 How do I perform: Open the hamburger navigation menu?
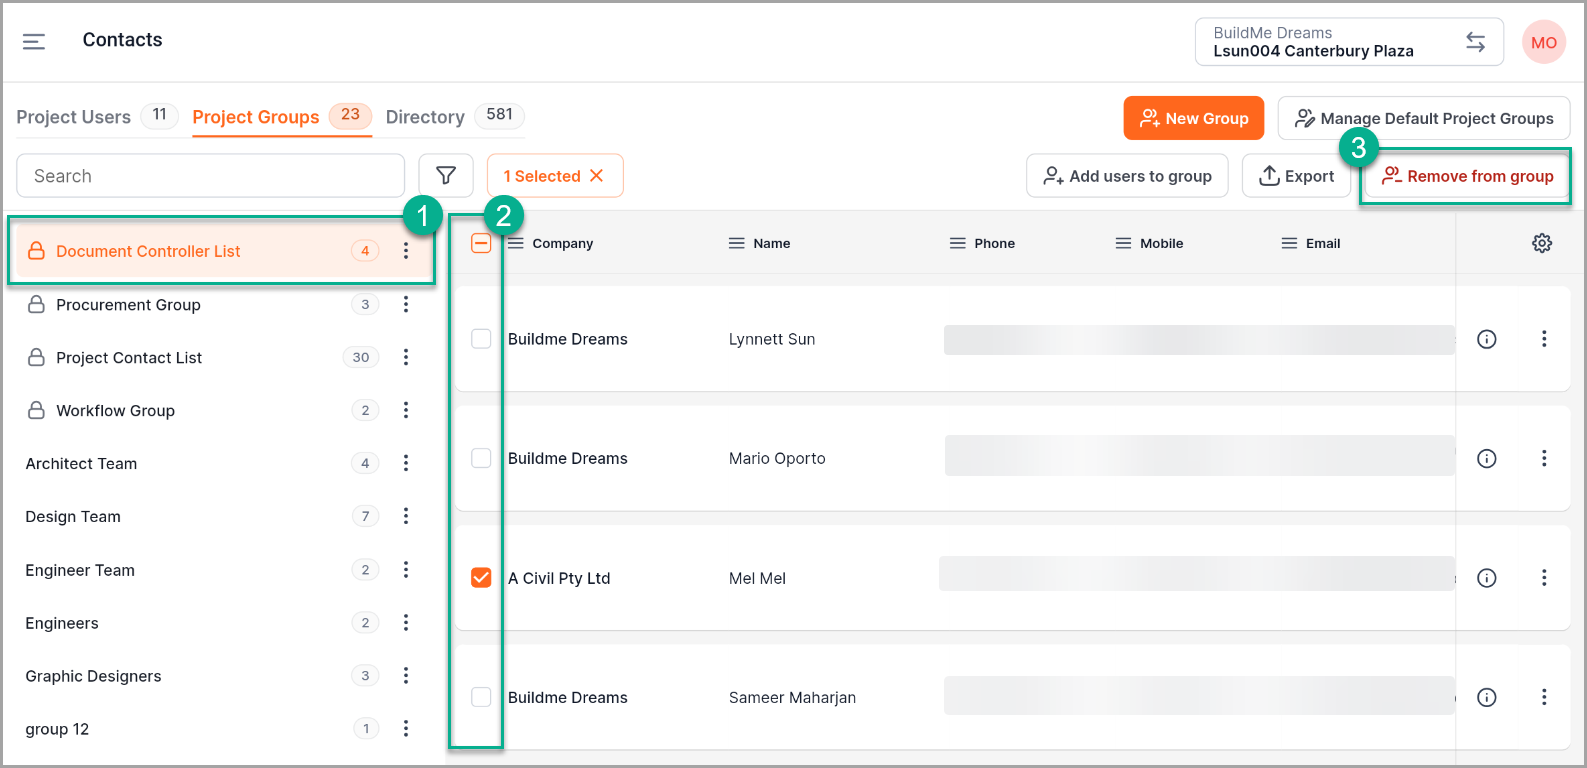(x=34, y=41)
